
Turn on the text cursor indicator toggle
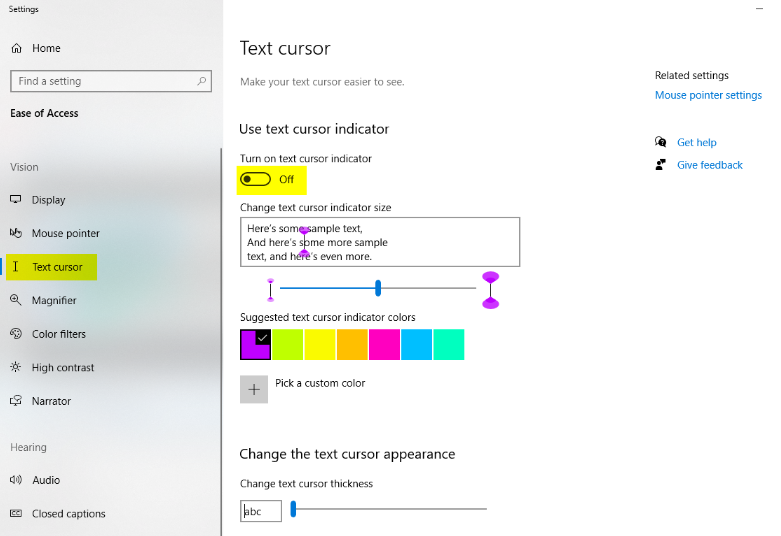pos(256,179)
